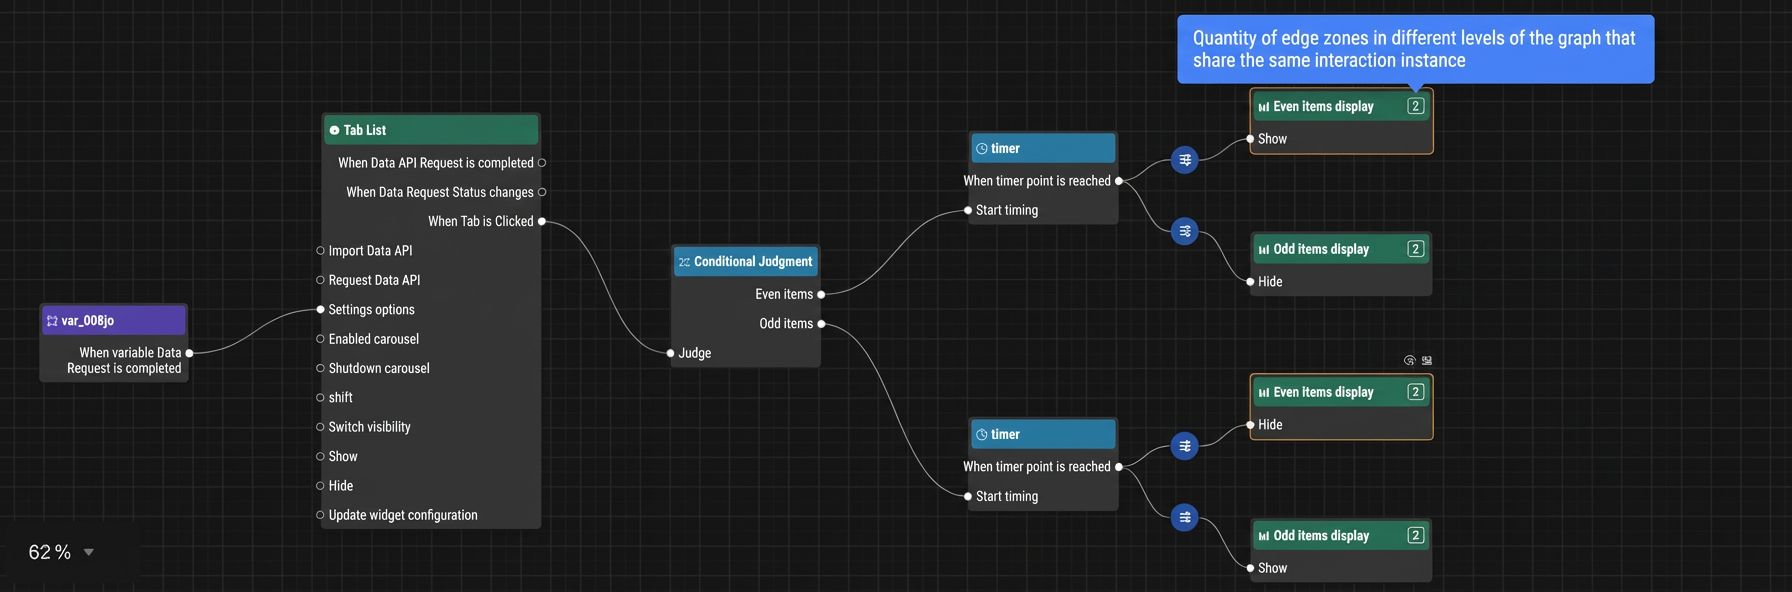Click the Import Data API input port
The image size is (1792, 592).
(x=320, y=251)
